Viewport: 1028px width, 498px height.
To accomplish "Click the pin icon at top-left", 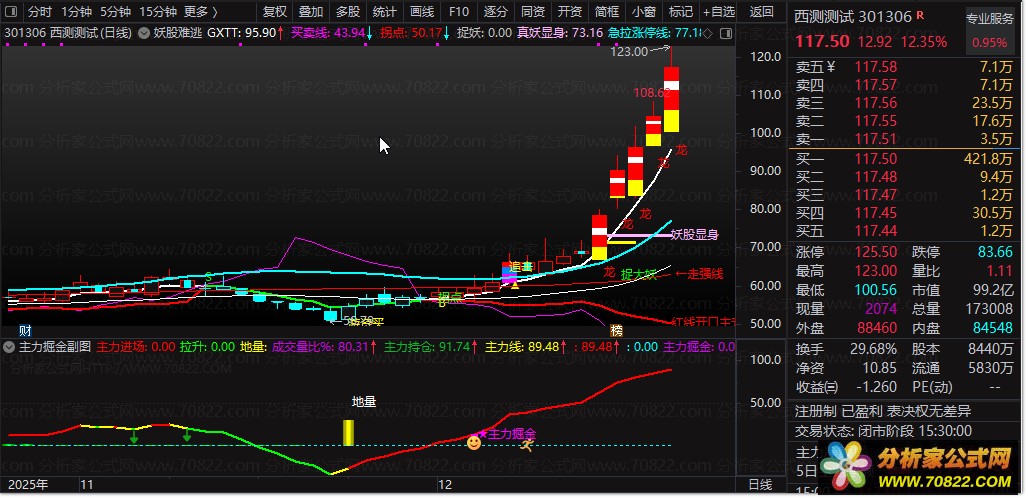I will tap(10, 12).
